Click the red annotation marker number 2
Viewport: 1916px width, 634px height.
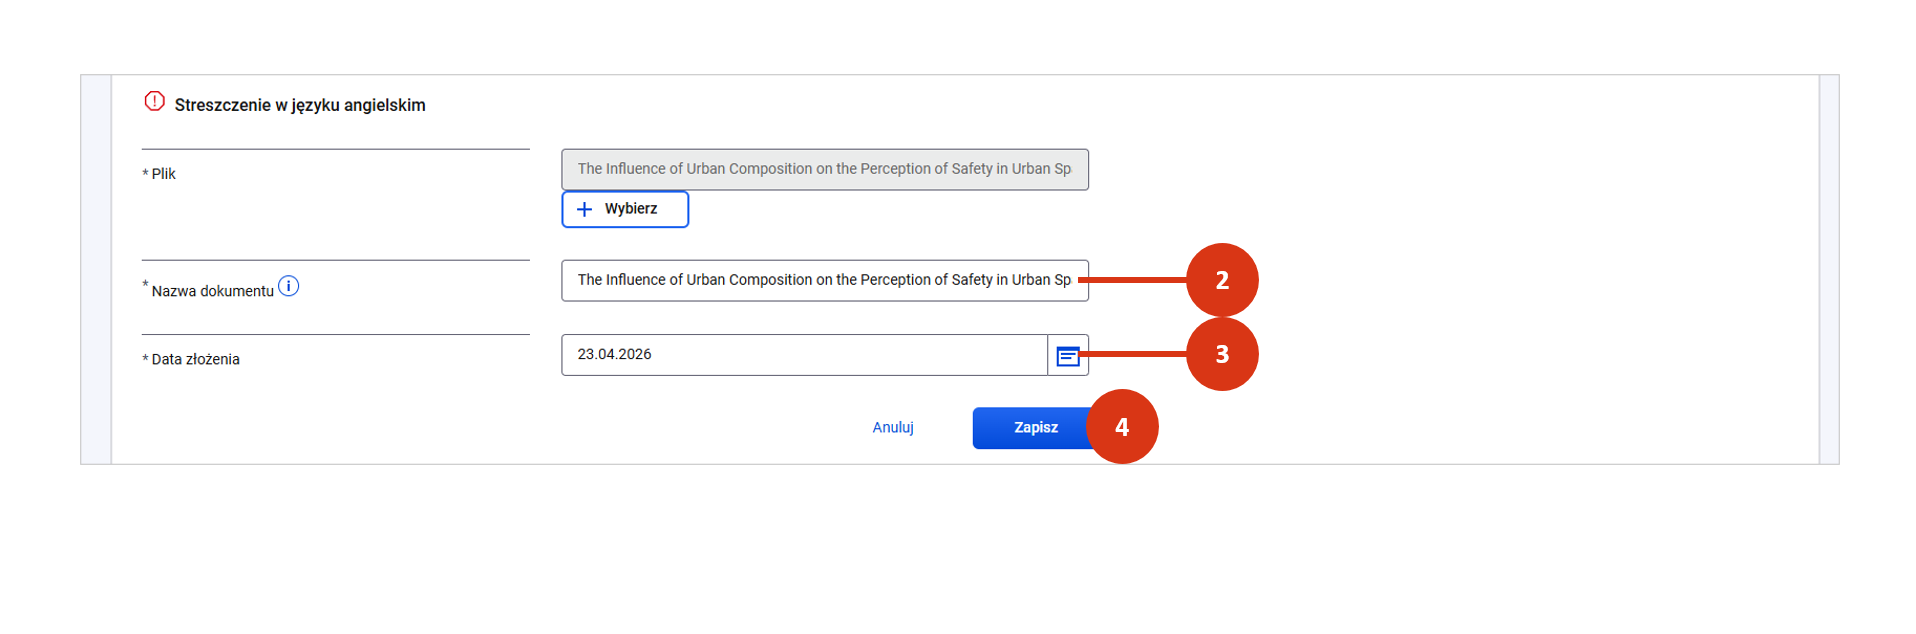(1221, 280)
